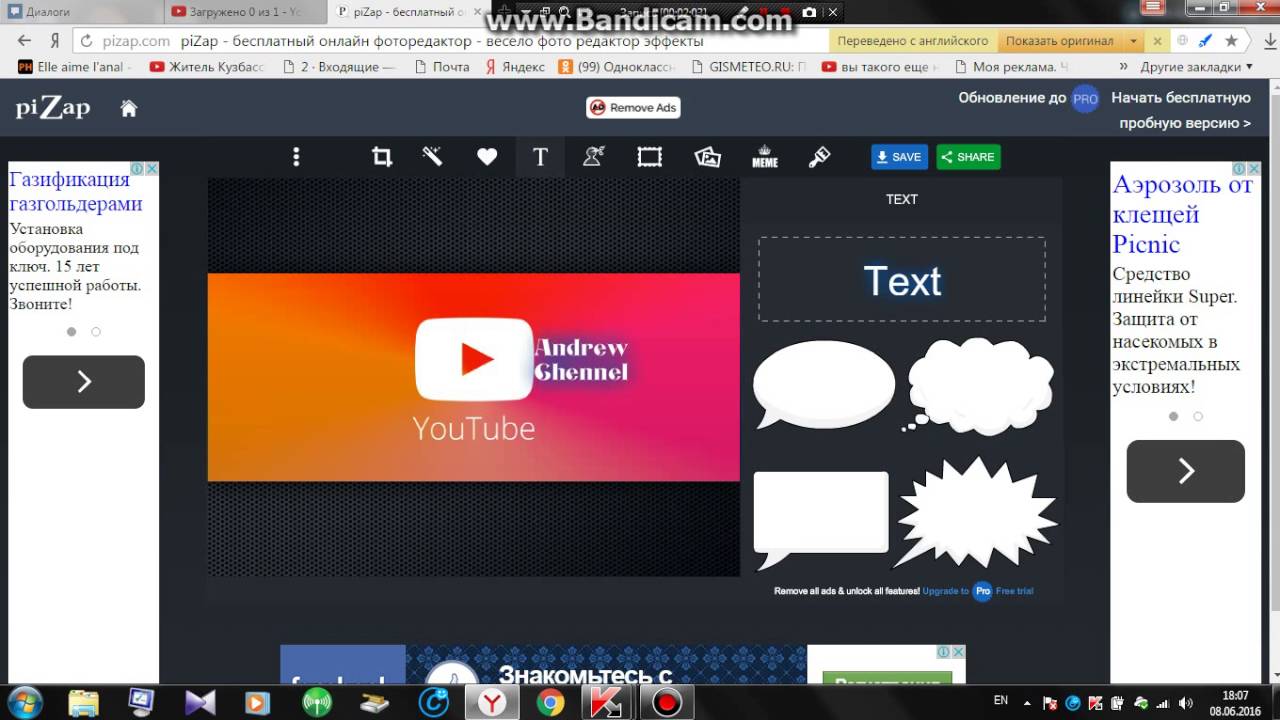Screen dimensions: 1280x720
Task: Open the Газификация газгольдерами ad link
Action: pyautogui.click(x=76, y=191)
